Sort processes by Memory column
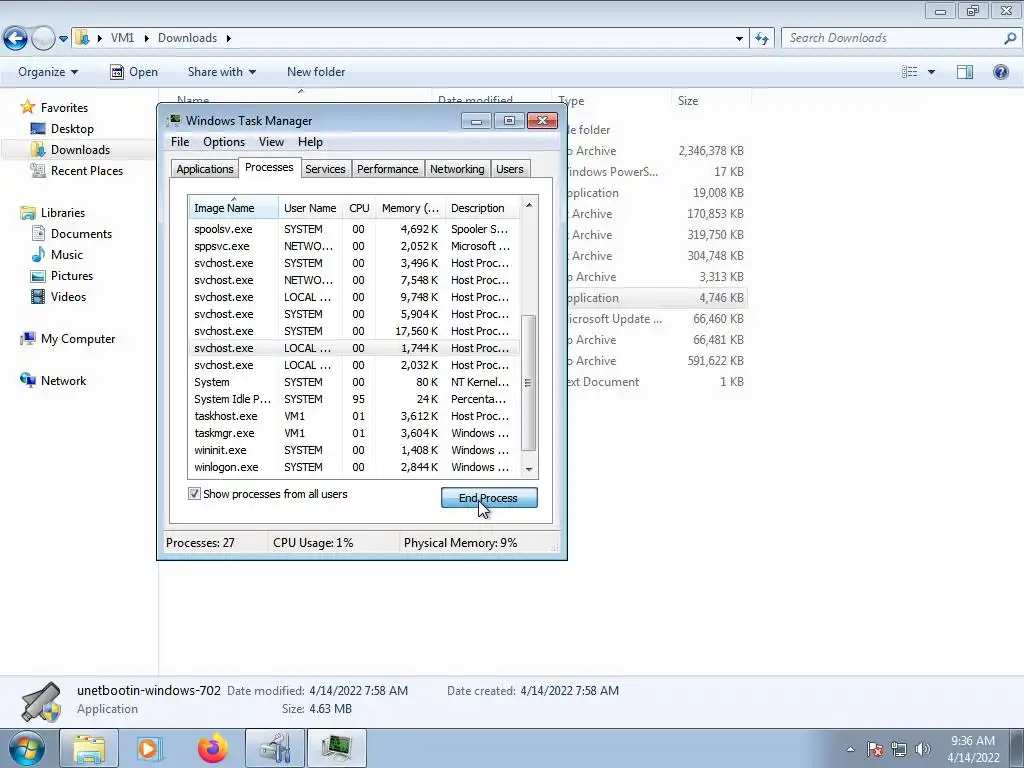This screenshot has width=1024, height=768. (410, 208)
